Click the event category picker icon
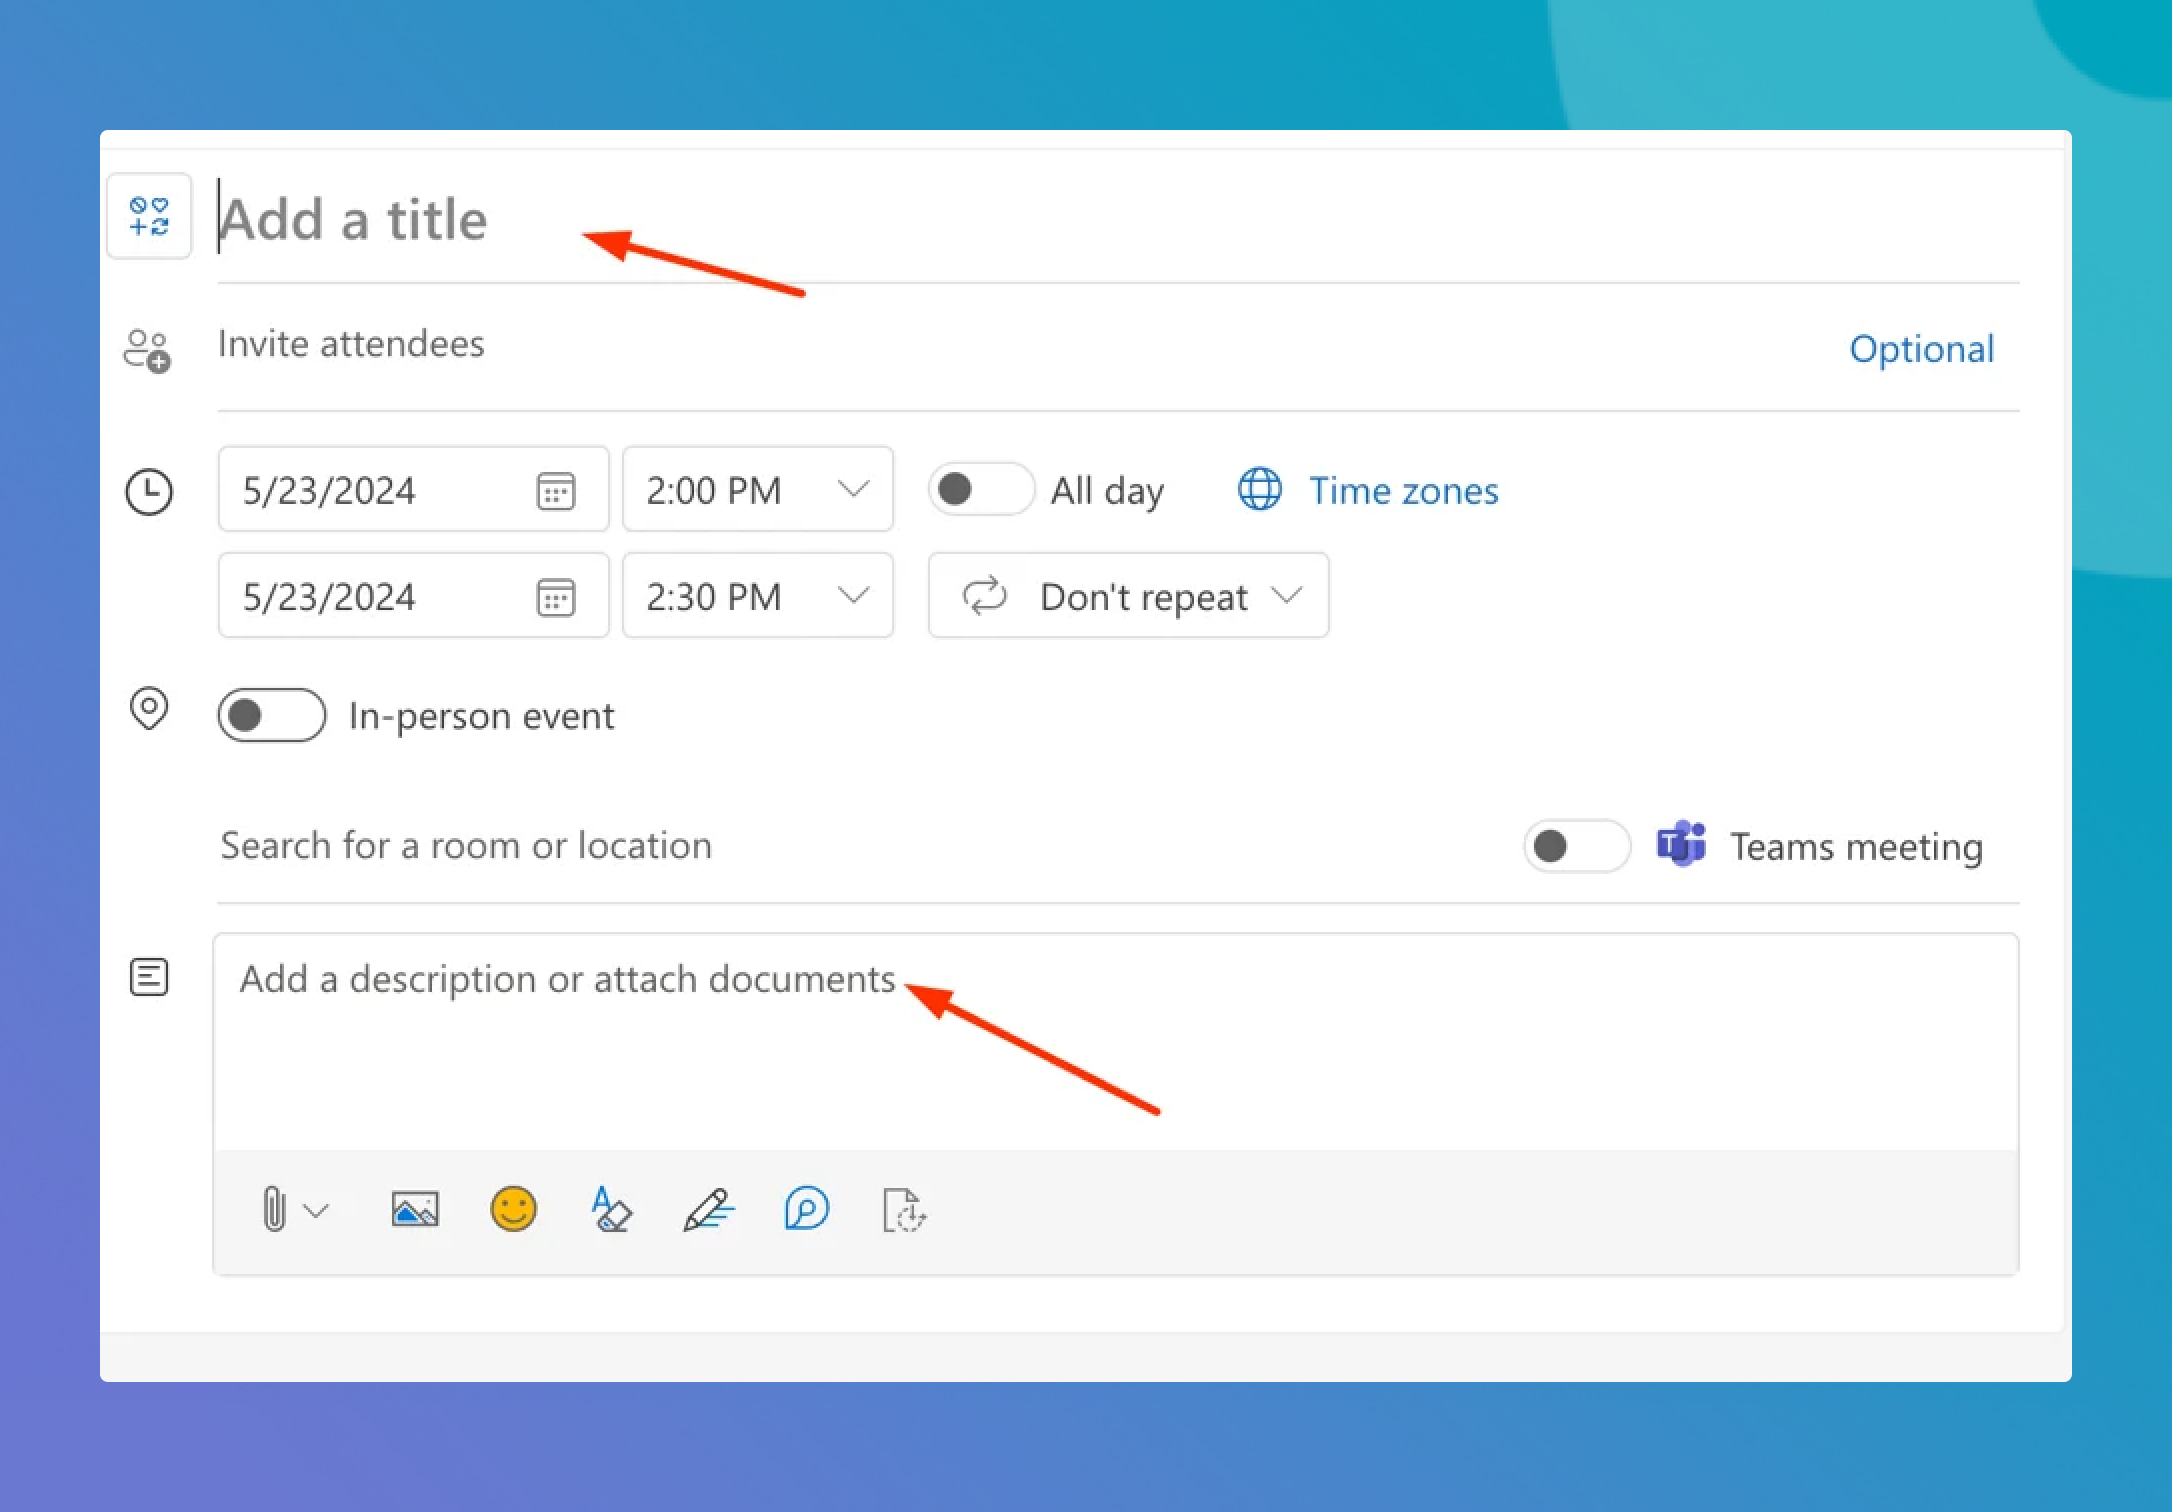The width and height of the screenshot is (2172, 1512). coord(149,216)
